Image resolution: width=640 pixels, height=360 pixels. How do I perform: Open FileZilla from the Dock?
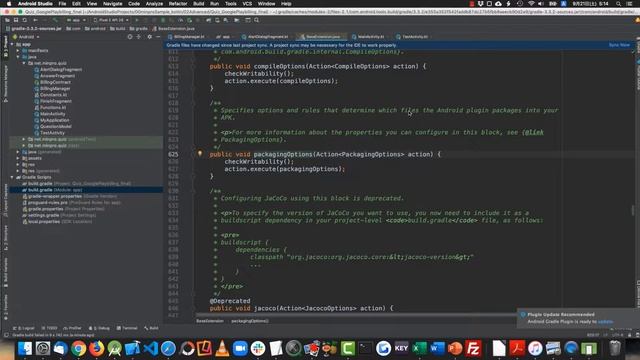(x=473, y=349)
